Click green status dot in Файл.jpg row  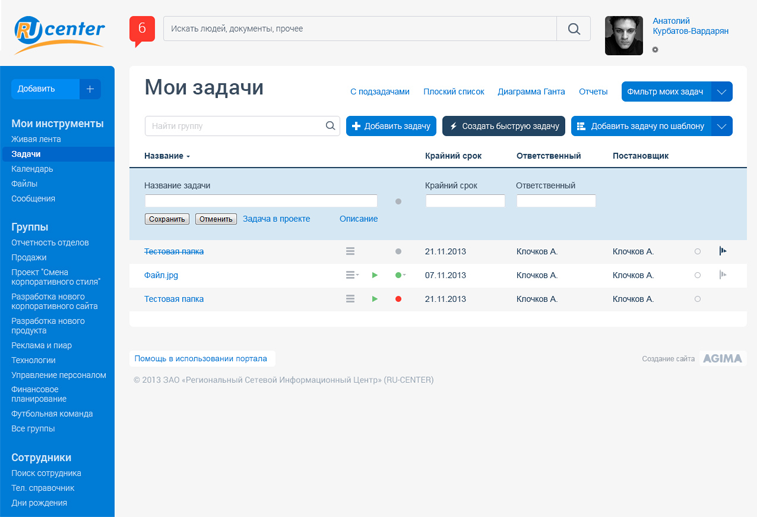coord(400,275)
